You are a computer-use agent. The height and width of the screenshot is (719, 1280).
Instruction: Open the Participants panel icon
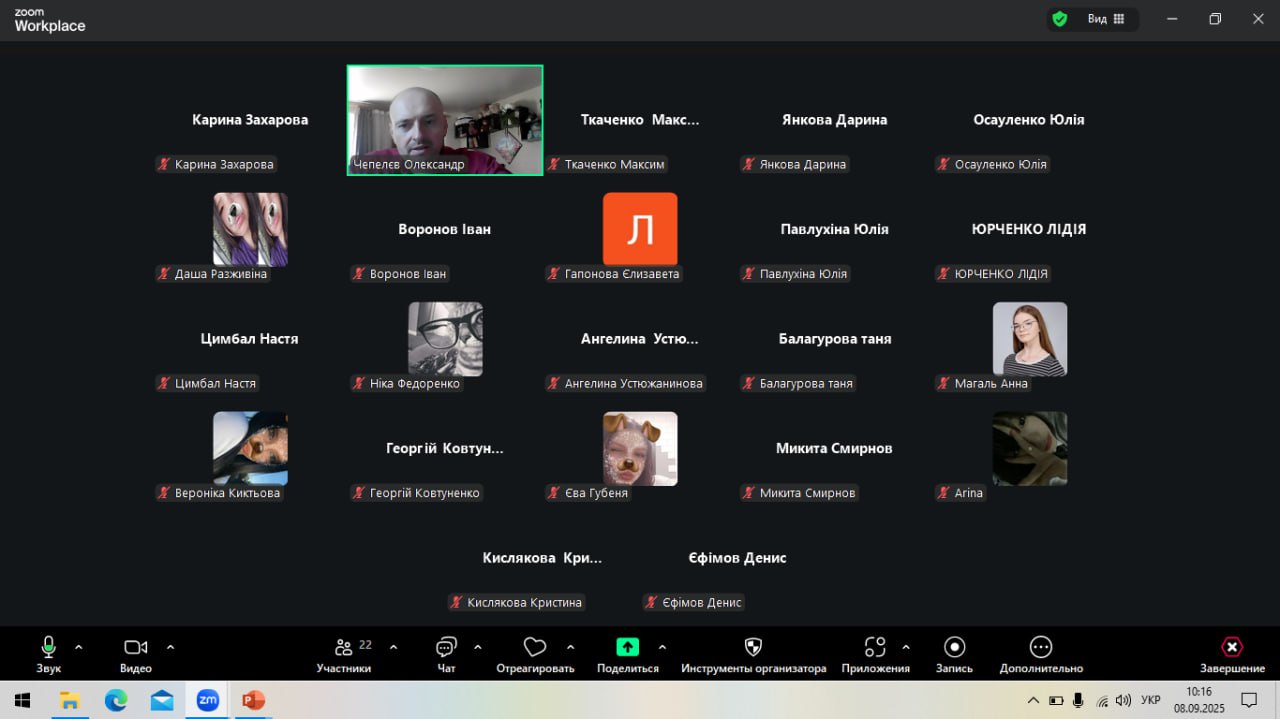(x=344, y=647)
